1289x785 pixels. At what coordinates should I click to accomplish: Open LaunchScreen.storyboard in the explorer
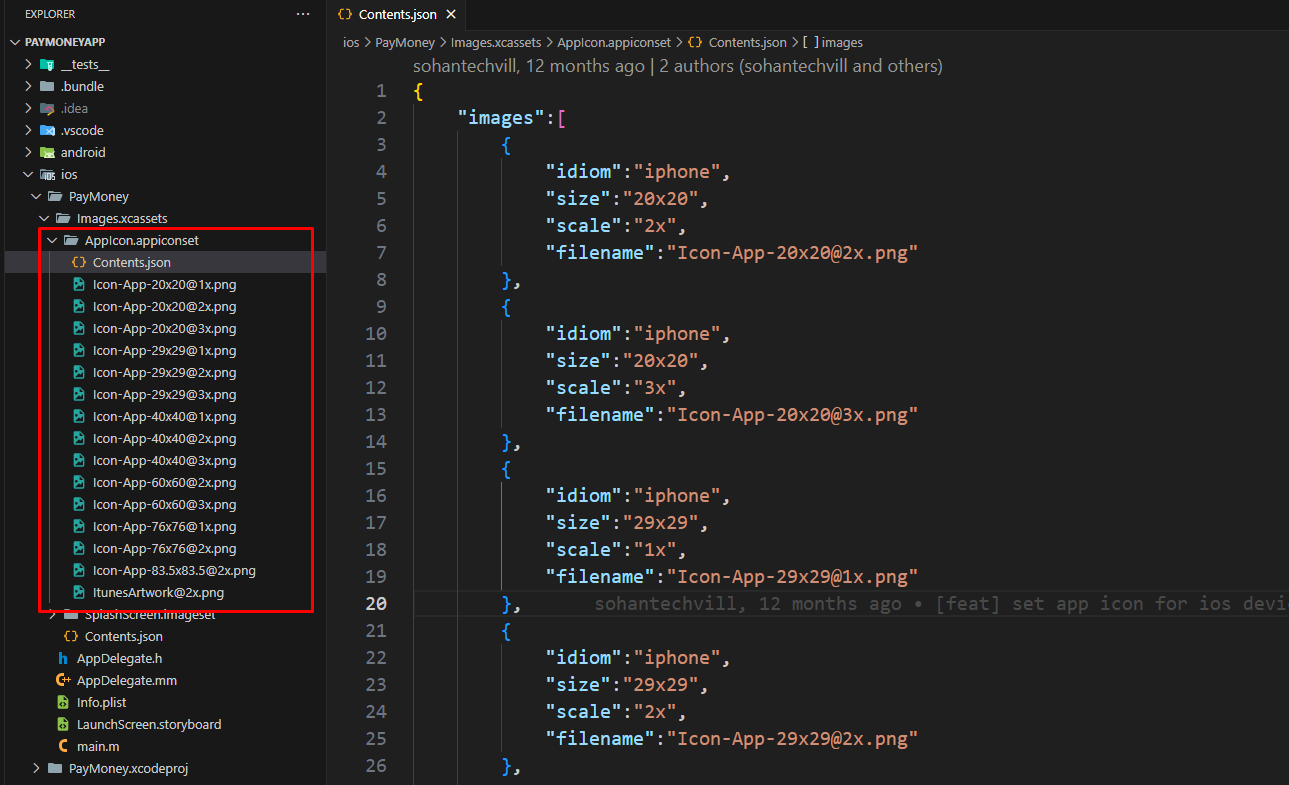[x=148, y=725]
